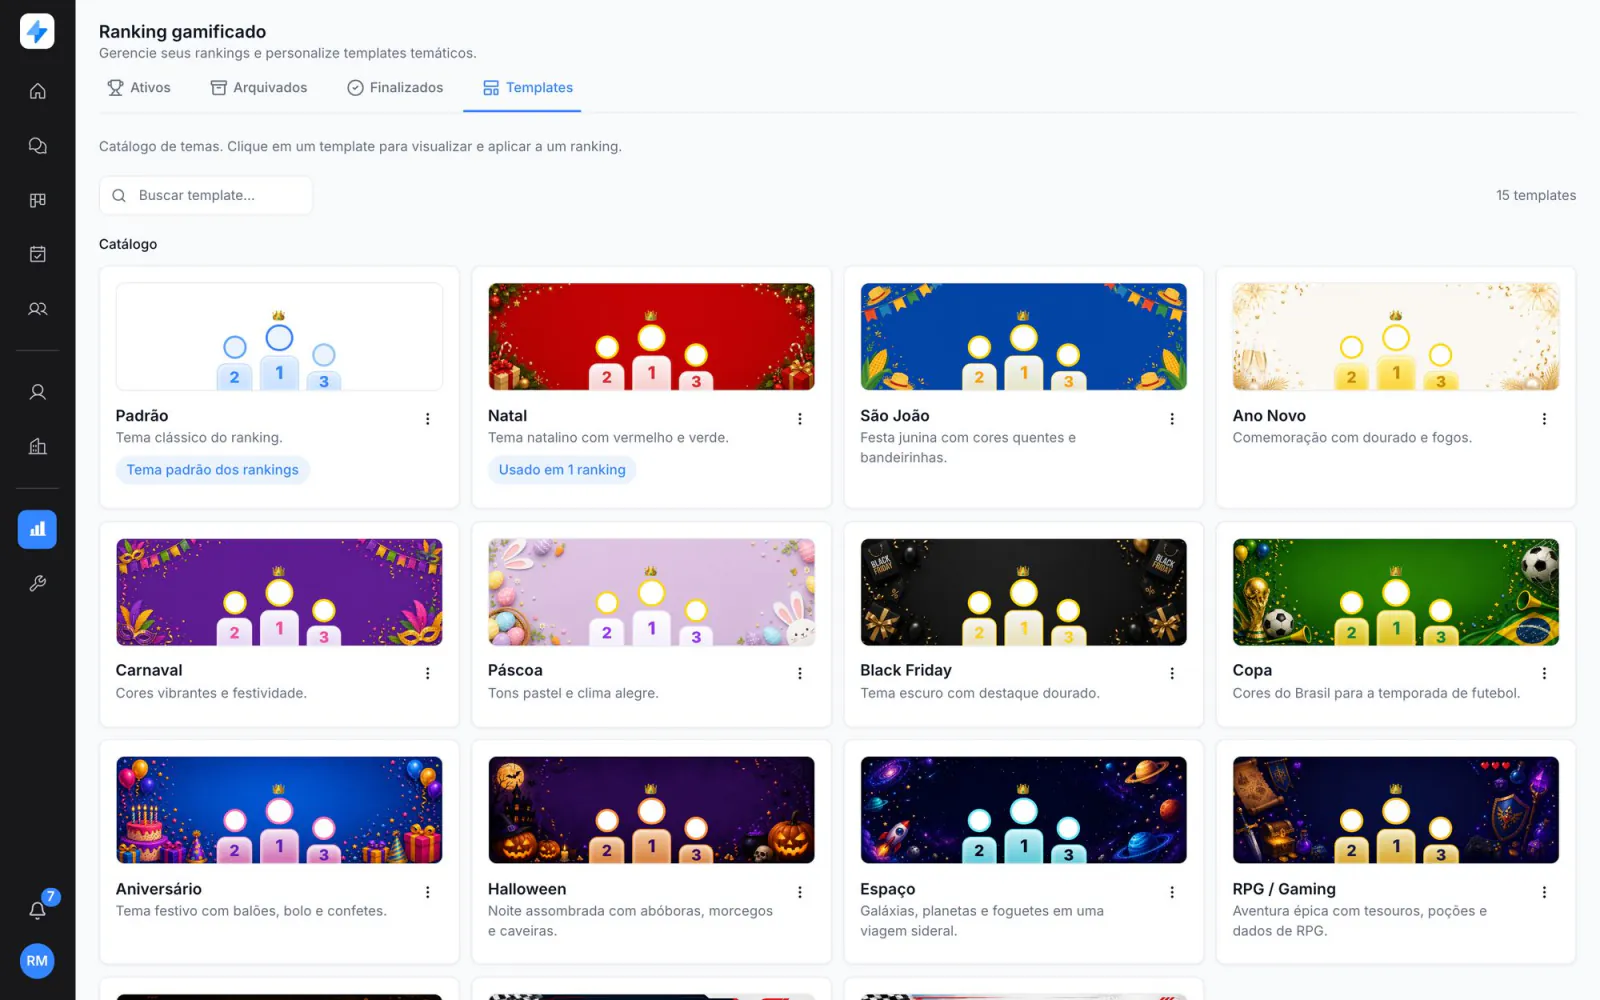Open options menu for Halloween template

(x=800, y=892)
